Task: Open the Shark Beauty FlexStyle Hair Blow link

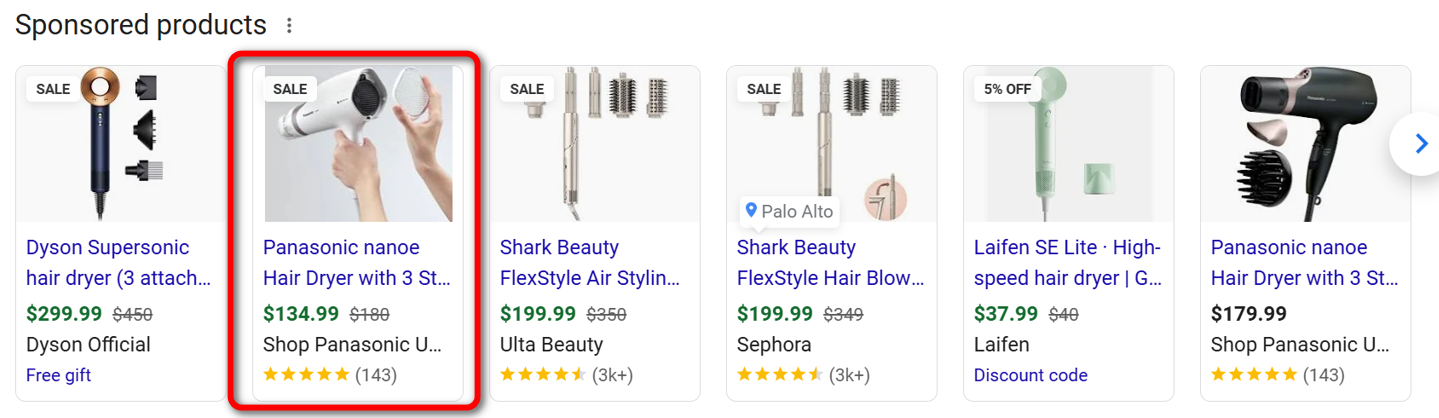Action: [x=826, y=263]
